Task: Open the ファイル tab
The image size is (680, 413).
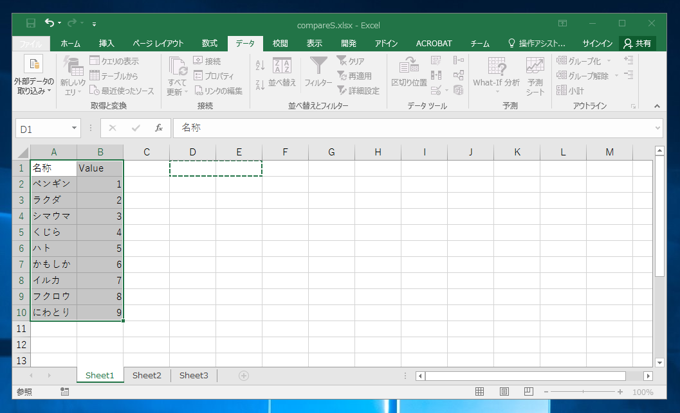Action: click(x=31, y=43)
